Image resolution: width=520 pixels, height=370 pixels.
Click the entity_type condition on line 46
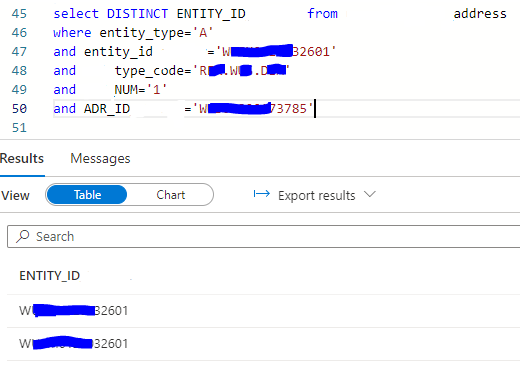(x=156, y=33)
